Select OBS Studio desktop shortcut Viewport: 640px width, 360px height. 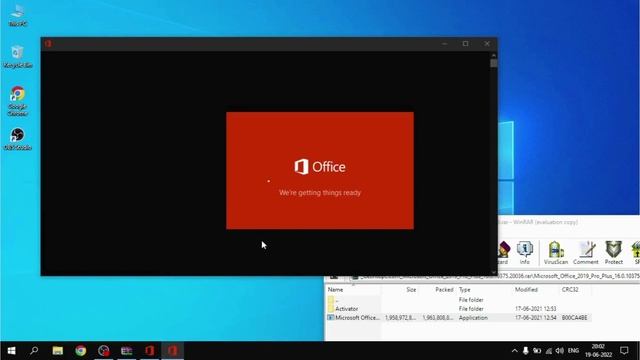pos(18,139)
